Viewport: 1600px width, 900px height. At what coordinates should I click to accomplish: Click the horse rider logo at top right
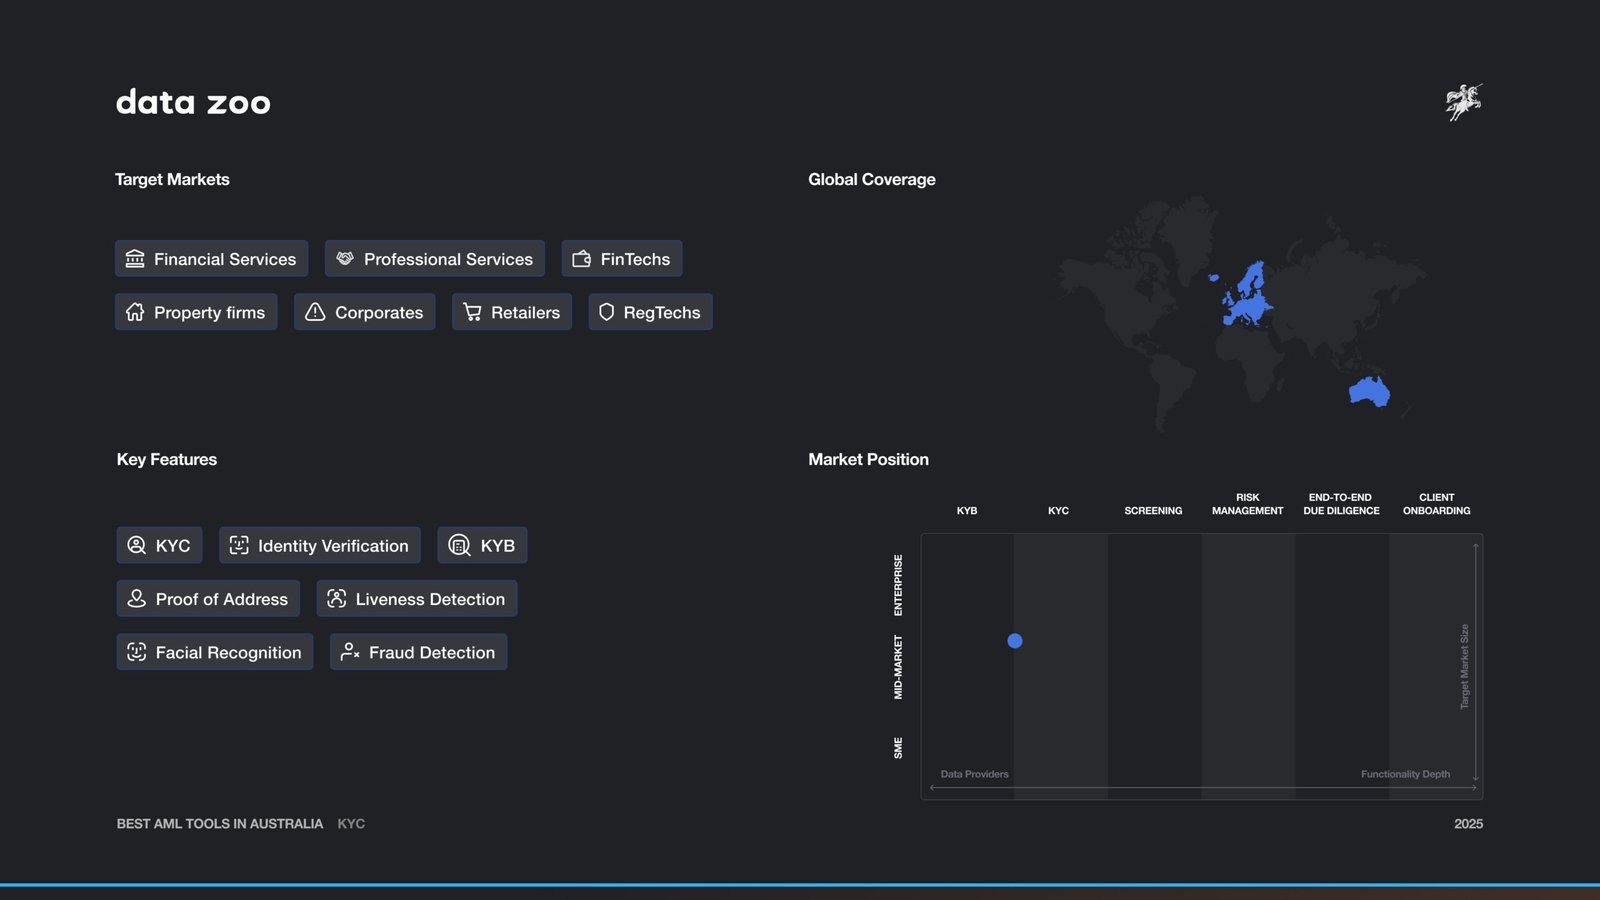[1464, 102]
